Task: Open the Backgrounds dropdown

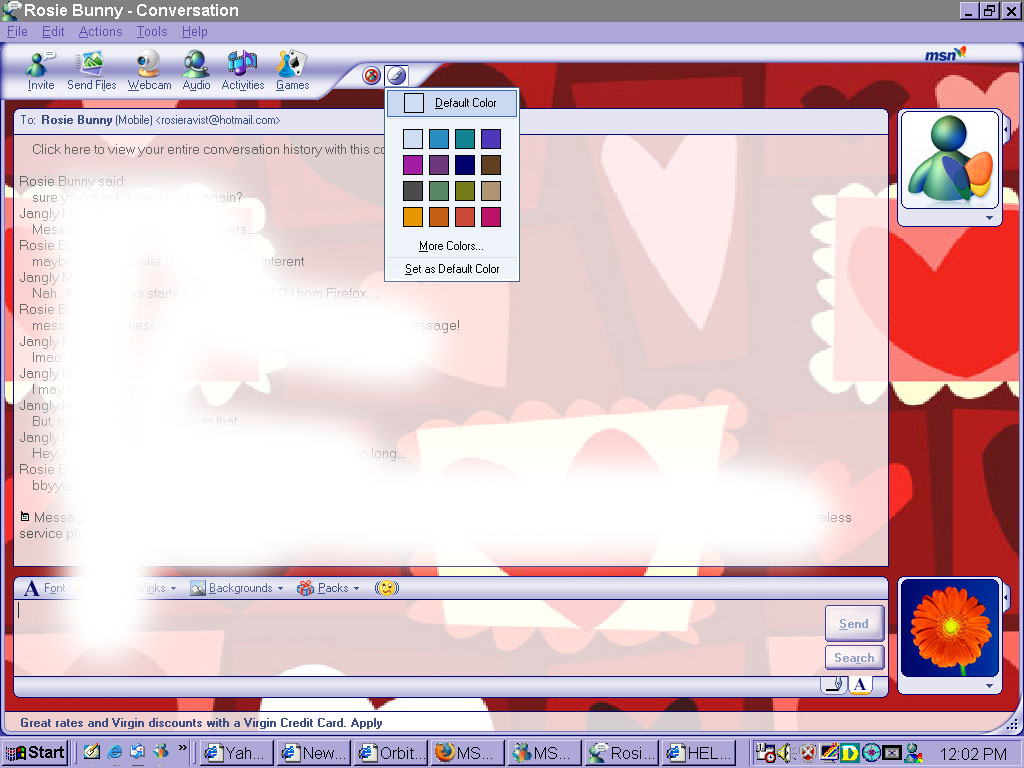Action: (237, 588)
